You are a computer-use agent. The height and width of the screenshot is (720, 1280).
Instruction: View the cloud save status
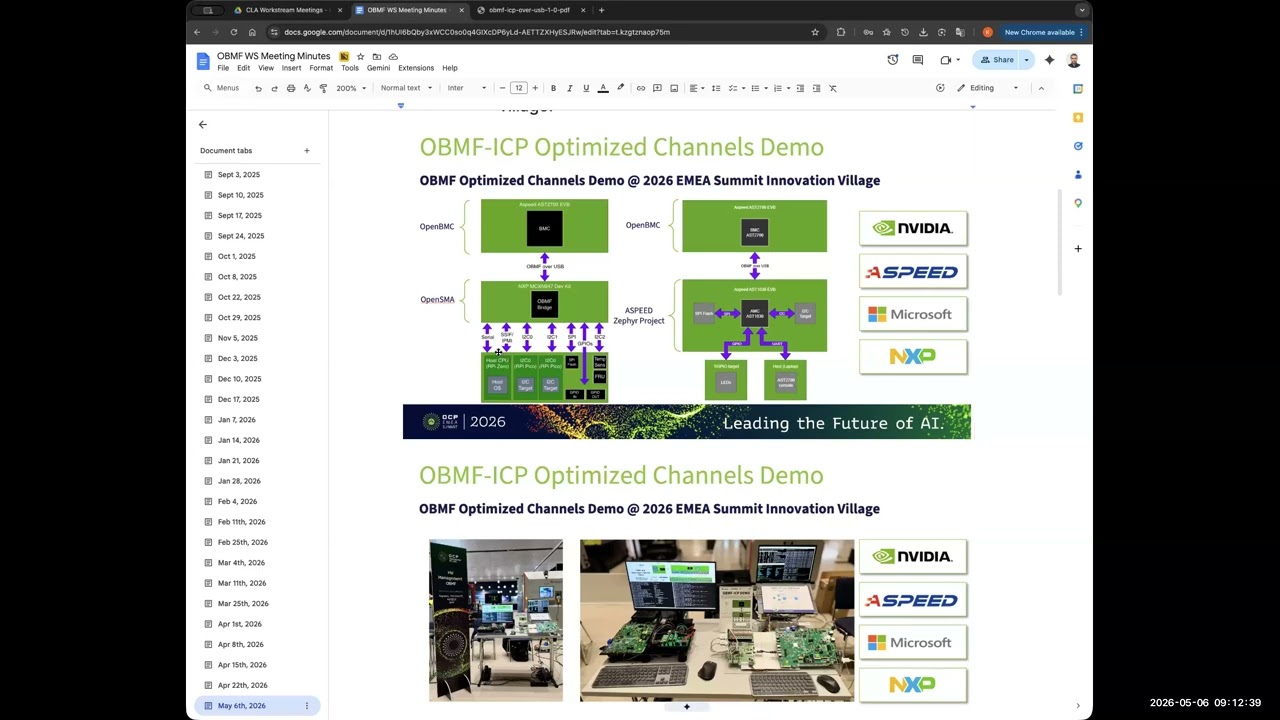[393, 57]
